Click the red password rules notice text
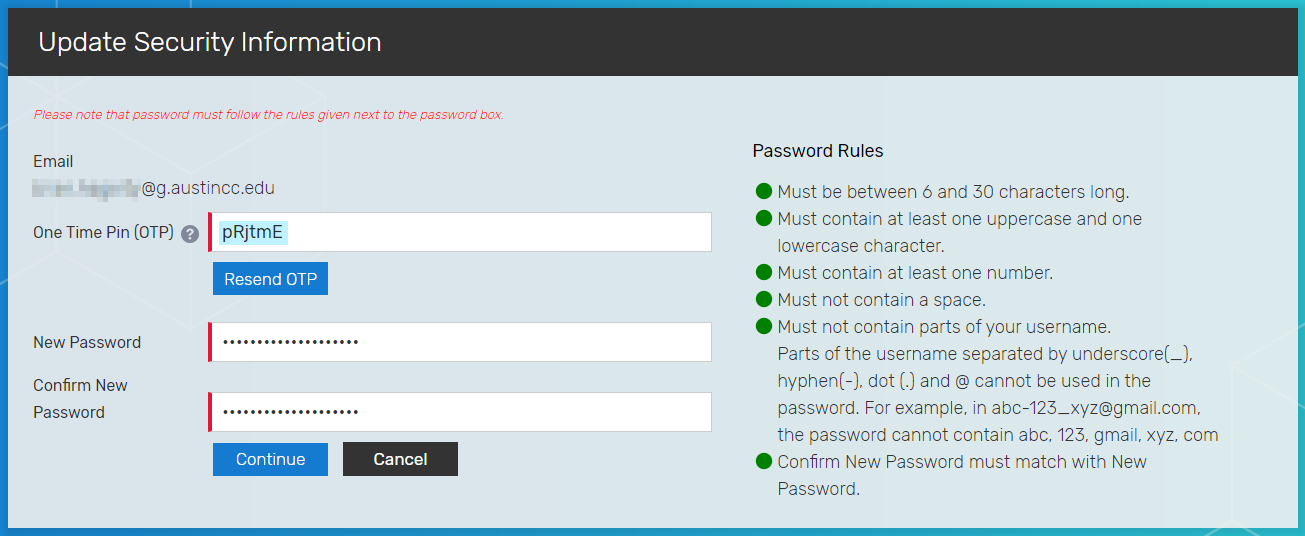1305x536 pixels. pyautogui.click(x=268, y=115)
